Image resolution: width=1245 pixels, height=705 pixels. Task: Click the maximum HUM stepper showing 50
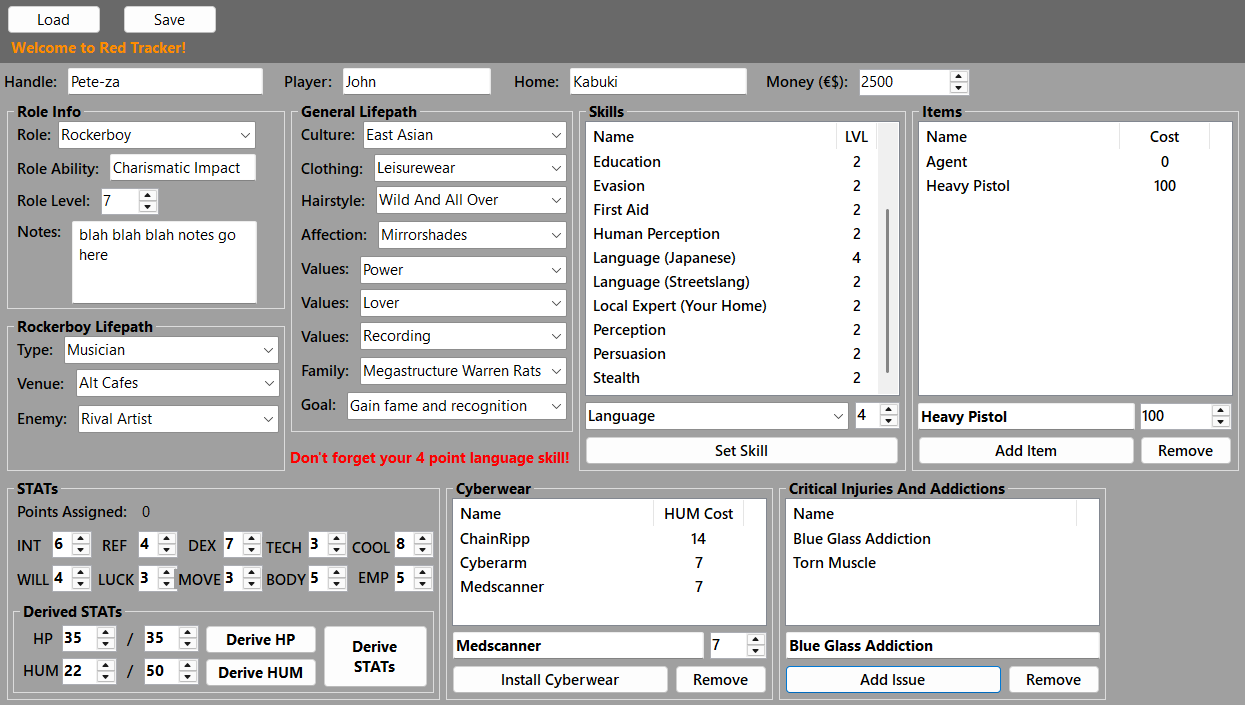(x=171, y=672)
